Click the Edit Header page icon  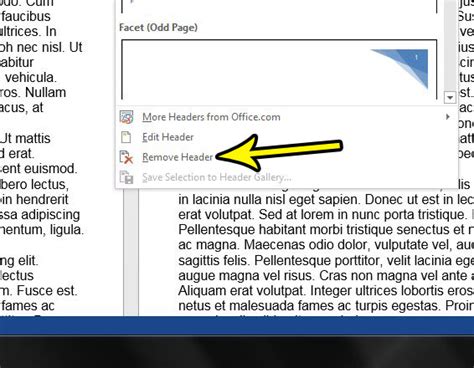pyautogui.click(x=126, y=137)
